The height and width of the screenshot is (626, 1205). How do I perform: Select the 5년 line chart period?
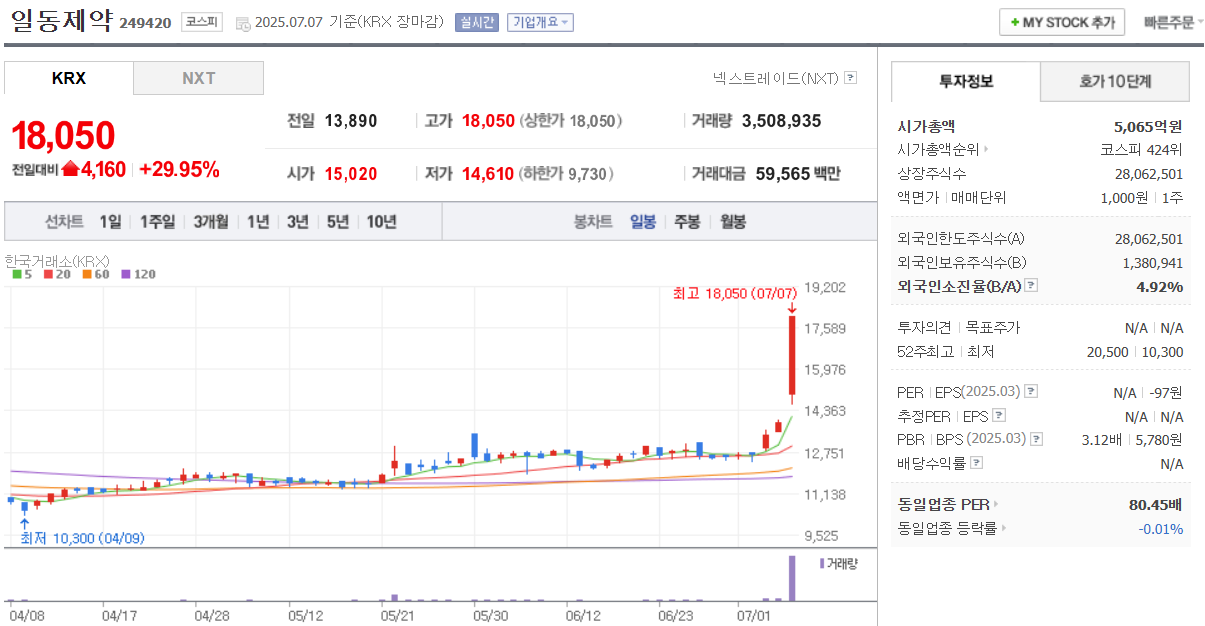tap(337, 222)
